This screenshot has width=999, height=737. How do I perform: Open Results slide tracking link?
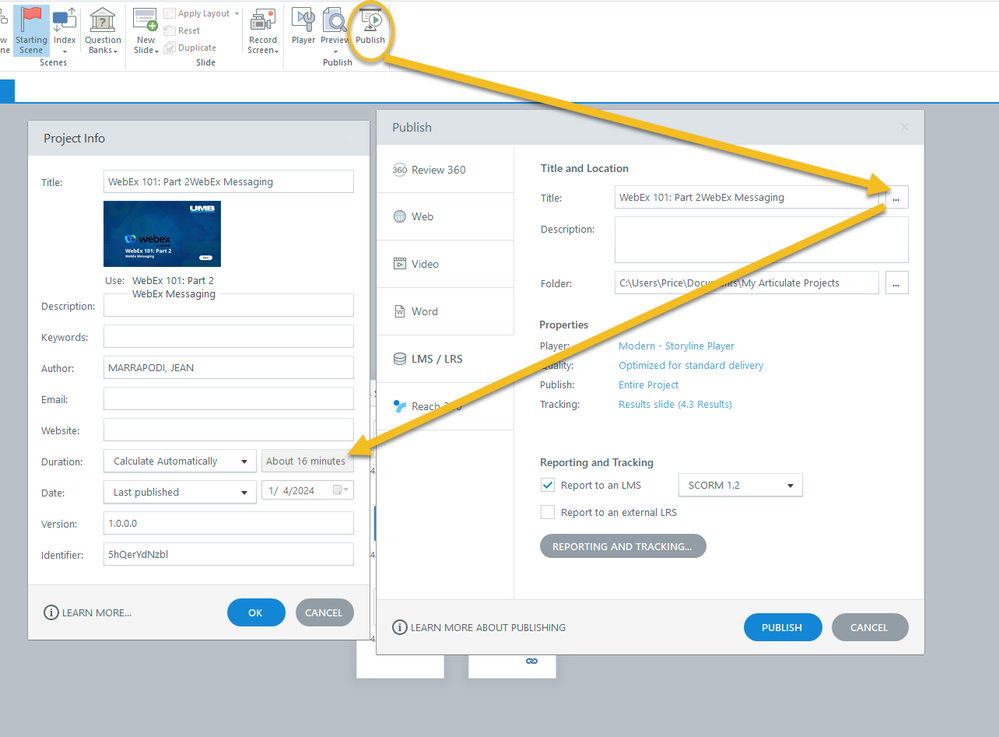coord(675,404)
